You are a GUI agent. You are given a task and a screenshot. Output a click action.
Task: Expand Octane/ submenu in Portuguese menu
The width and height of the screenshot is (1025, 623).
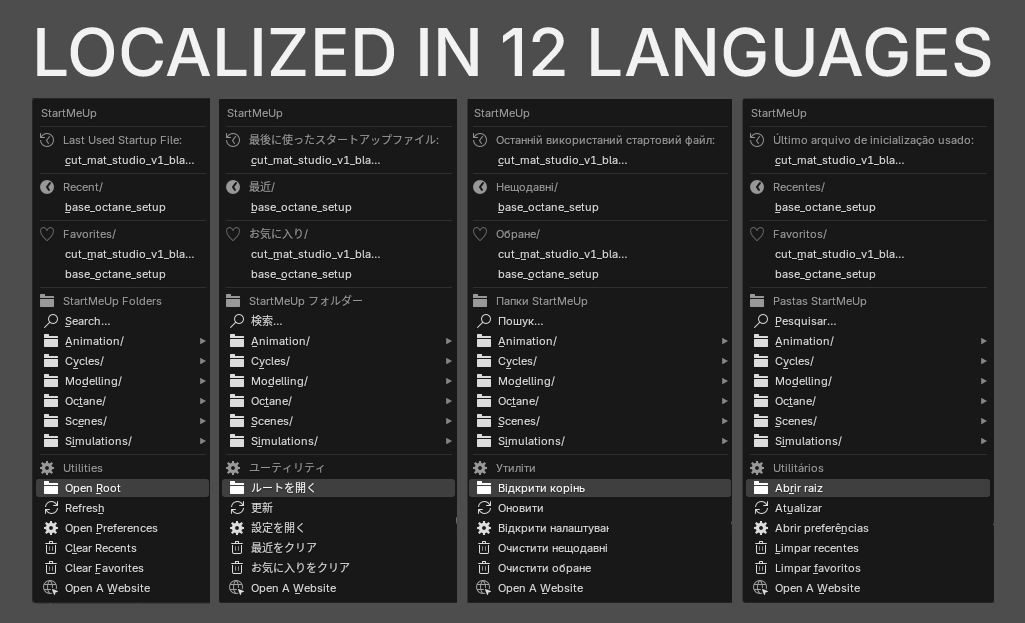(x=984, y=401)
